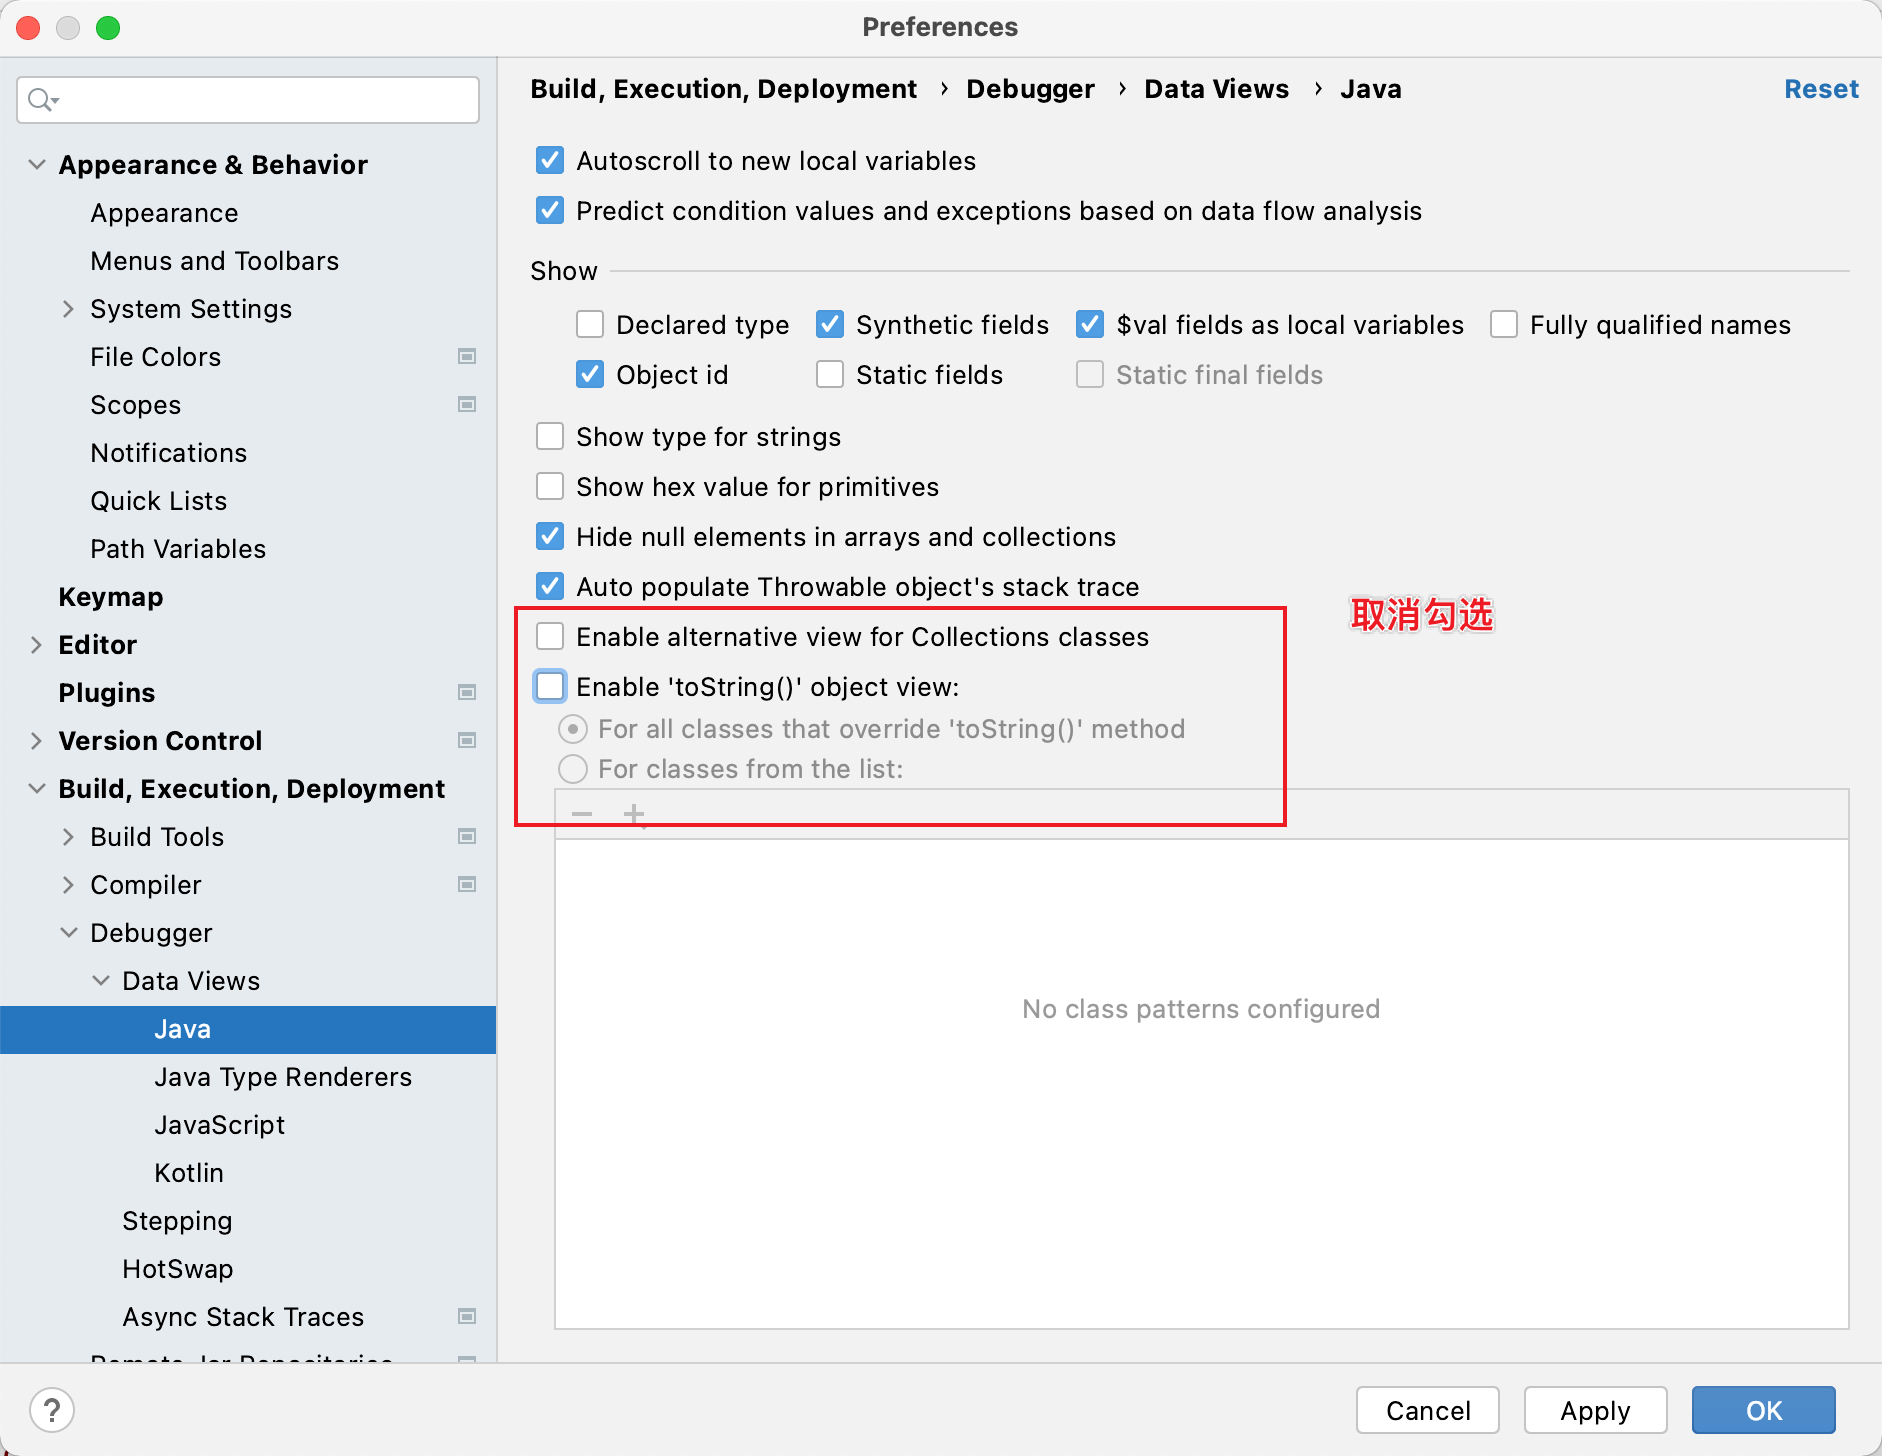Image resolution: width=1882 pixels, height=1456 pixels.
Task: Click the project-level icon beside Version Control
Action: point(467,741)
